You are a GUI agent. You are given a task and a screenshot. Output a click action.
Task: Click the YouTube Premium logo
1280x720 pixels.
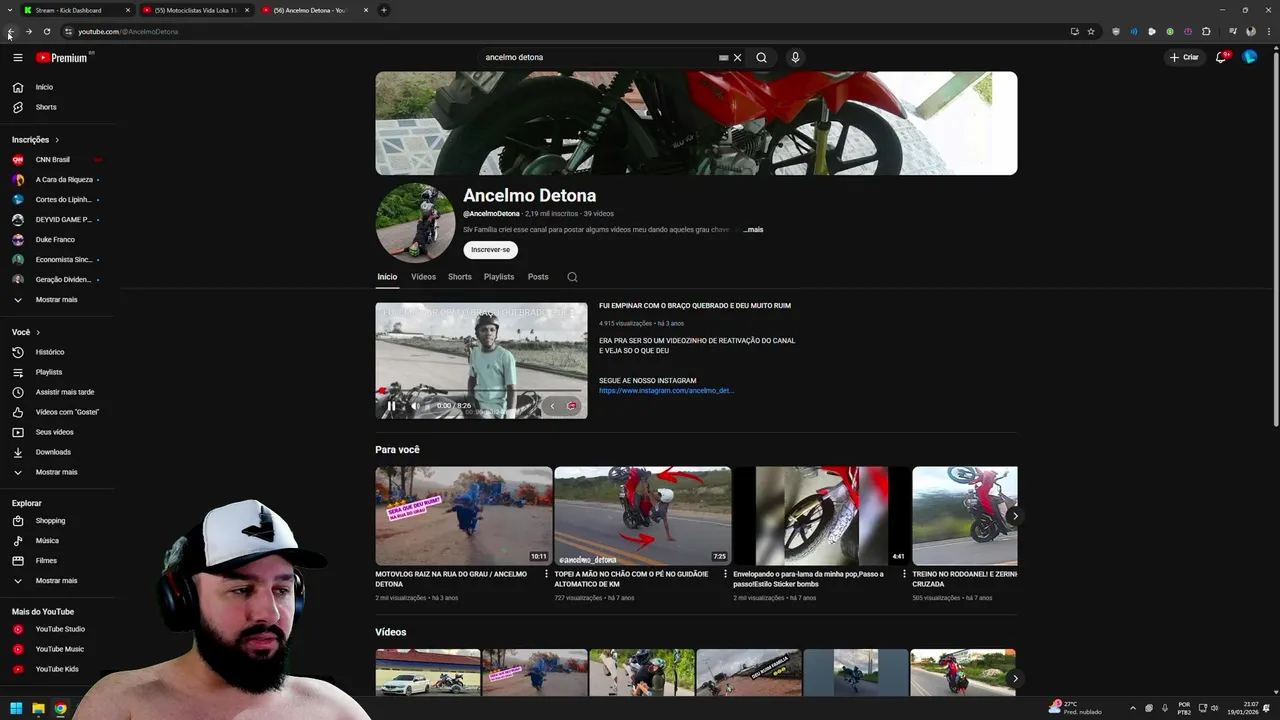pos(62,58)
